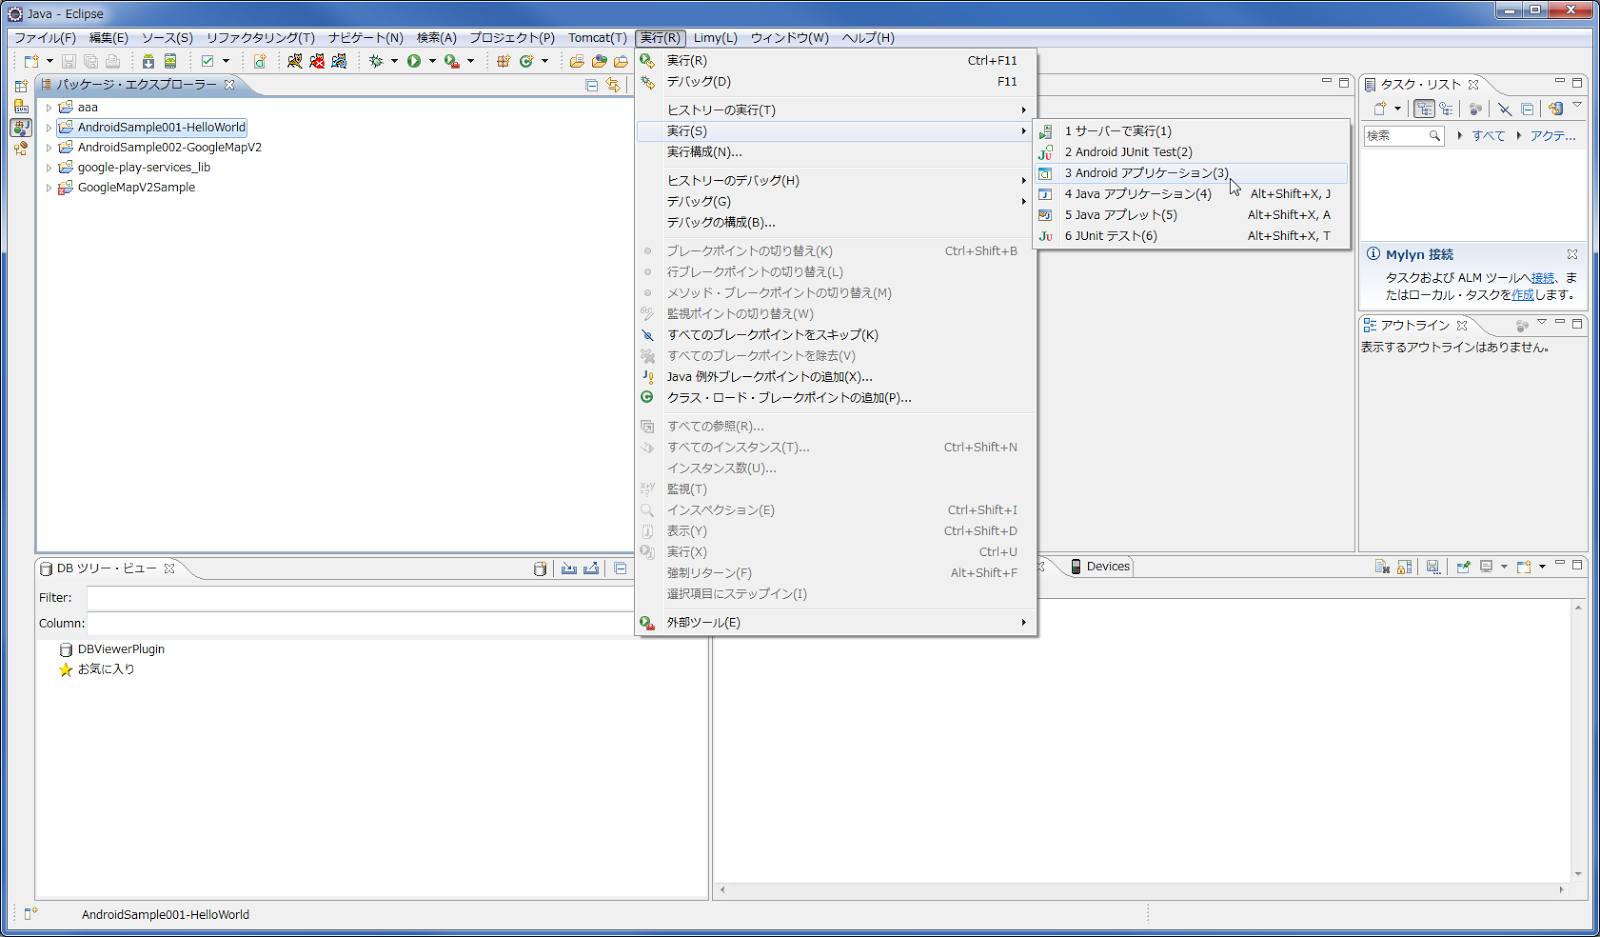Click the Synchronize Changed icon in Task List
The width and height of the screenshot is (1600, 937).
1555,109
